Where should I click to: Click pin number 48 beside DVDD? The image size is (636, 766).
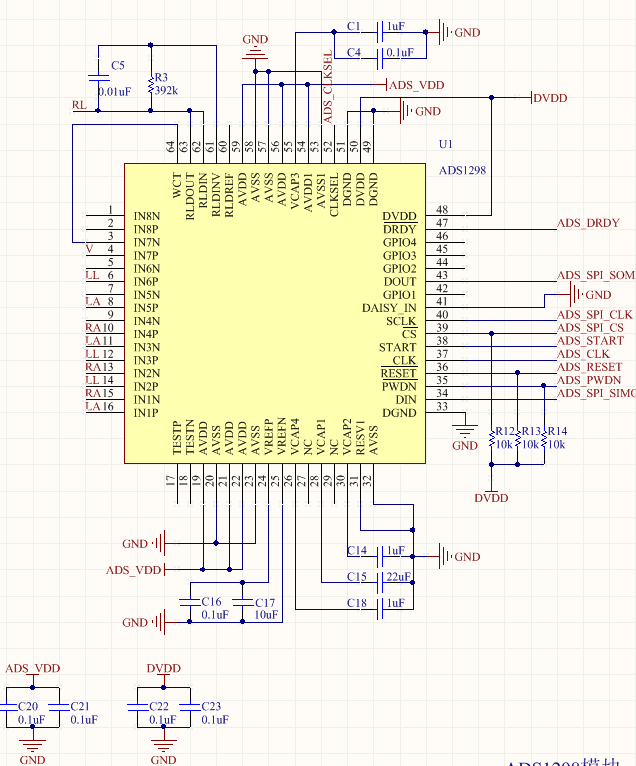coord(442,210)
